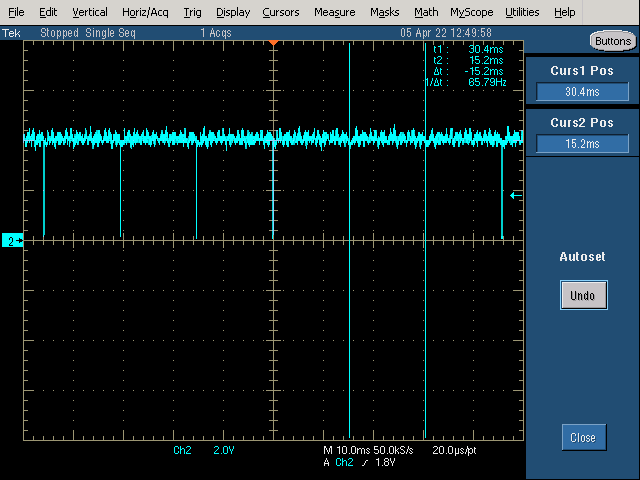Click the Autoset Undo button
The height and width of the screenshot is (480, 640).
[583, 295]
